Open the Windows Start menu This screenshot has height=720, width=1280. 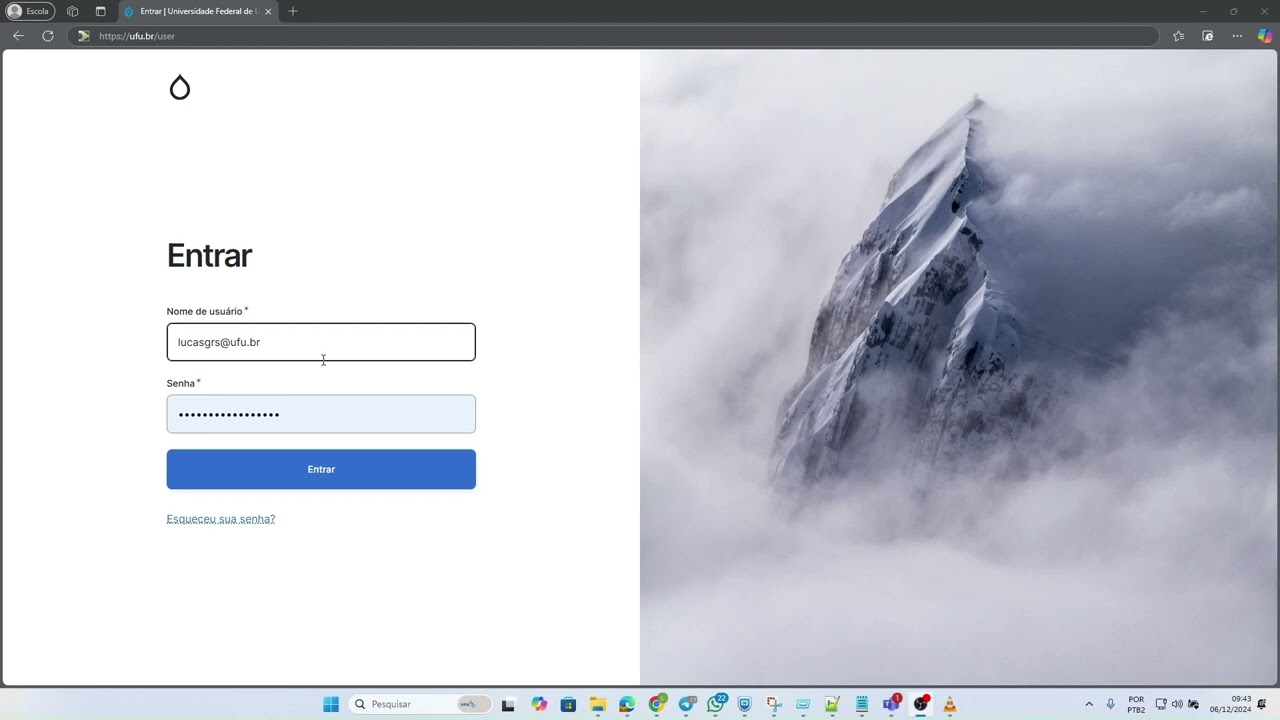pyautogui.click(x=331, y=704)
